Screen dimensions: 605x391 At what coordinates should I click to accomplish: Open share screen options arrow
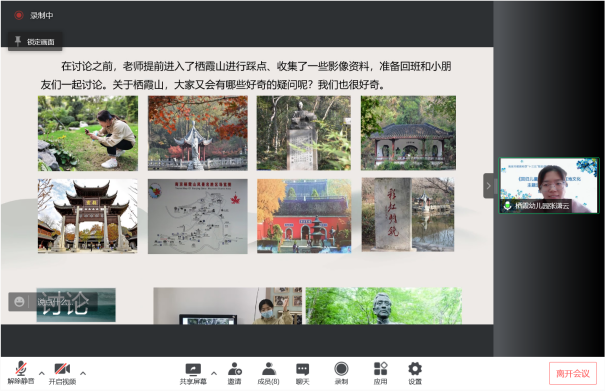coord(214,373)
